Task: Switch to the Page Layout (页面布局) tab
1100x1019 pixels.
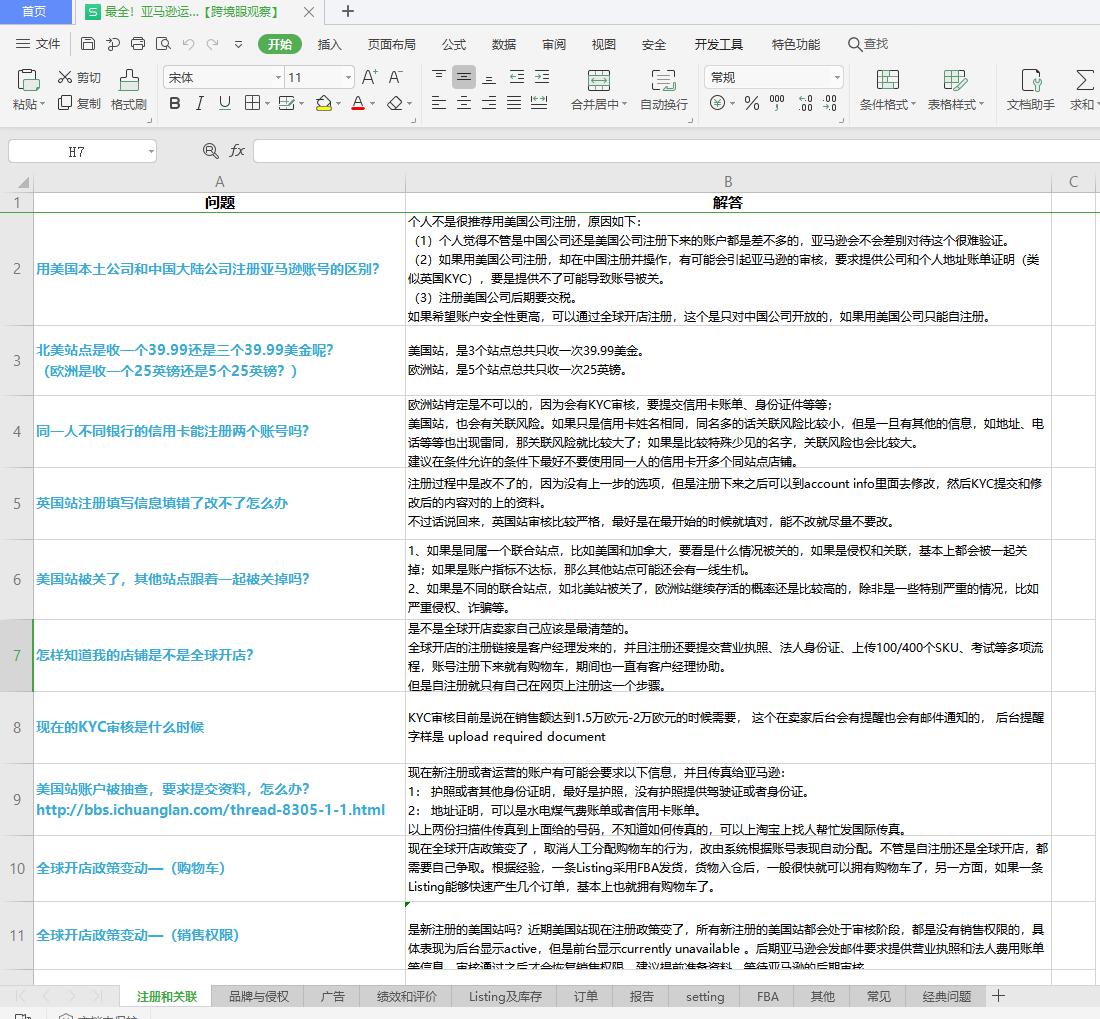Action: click(x=391, y=44)
